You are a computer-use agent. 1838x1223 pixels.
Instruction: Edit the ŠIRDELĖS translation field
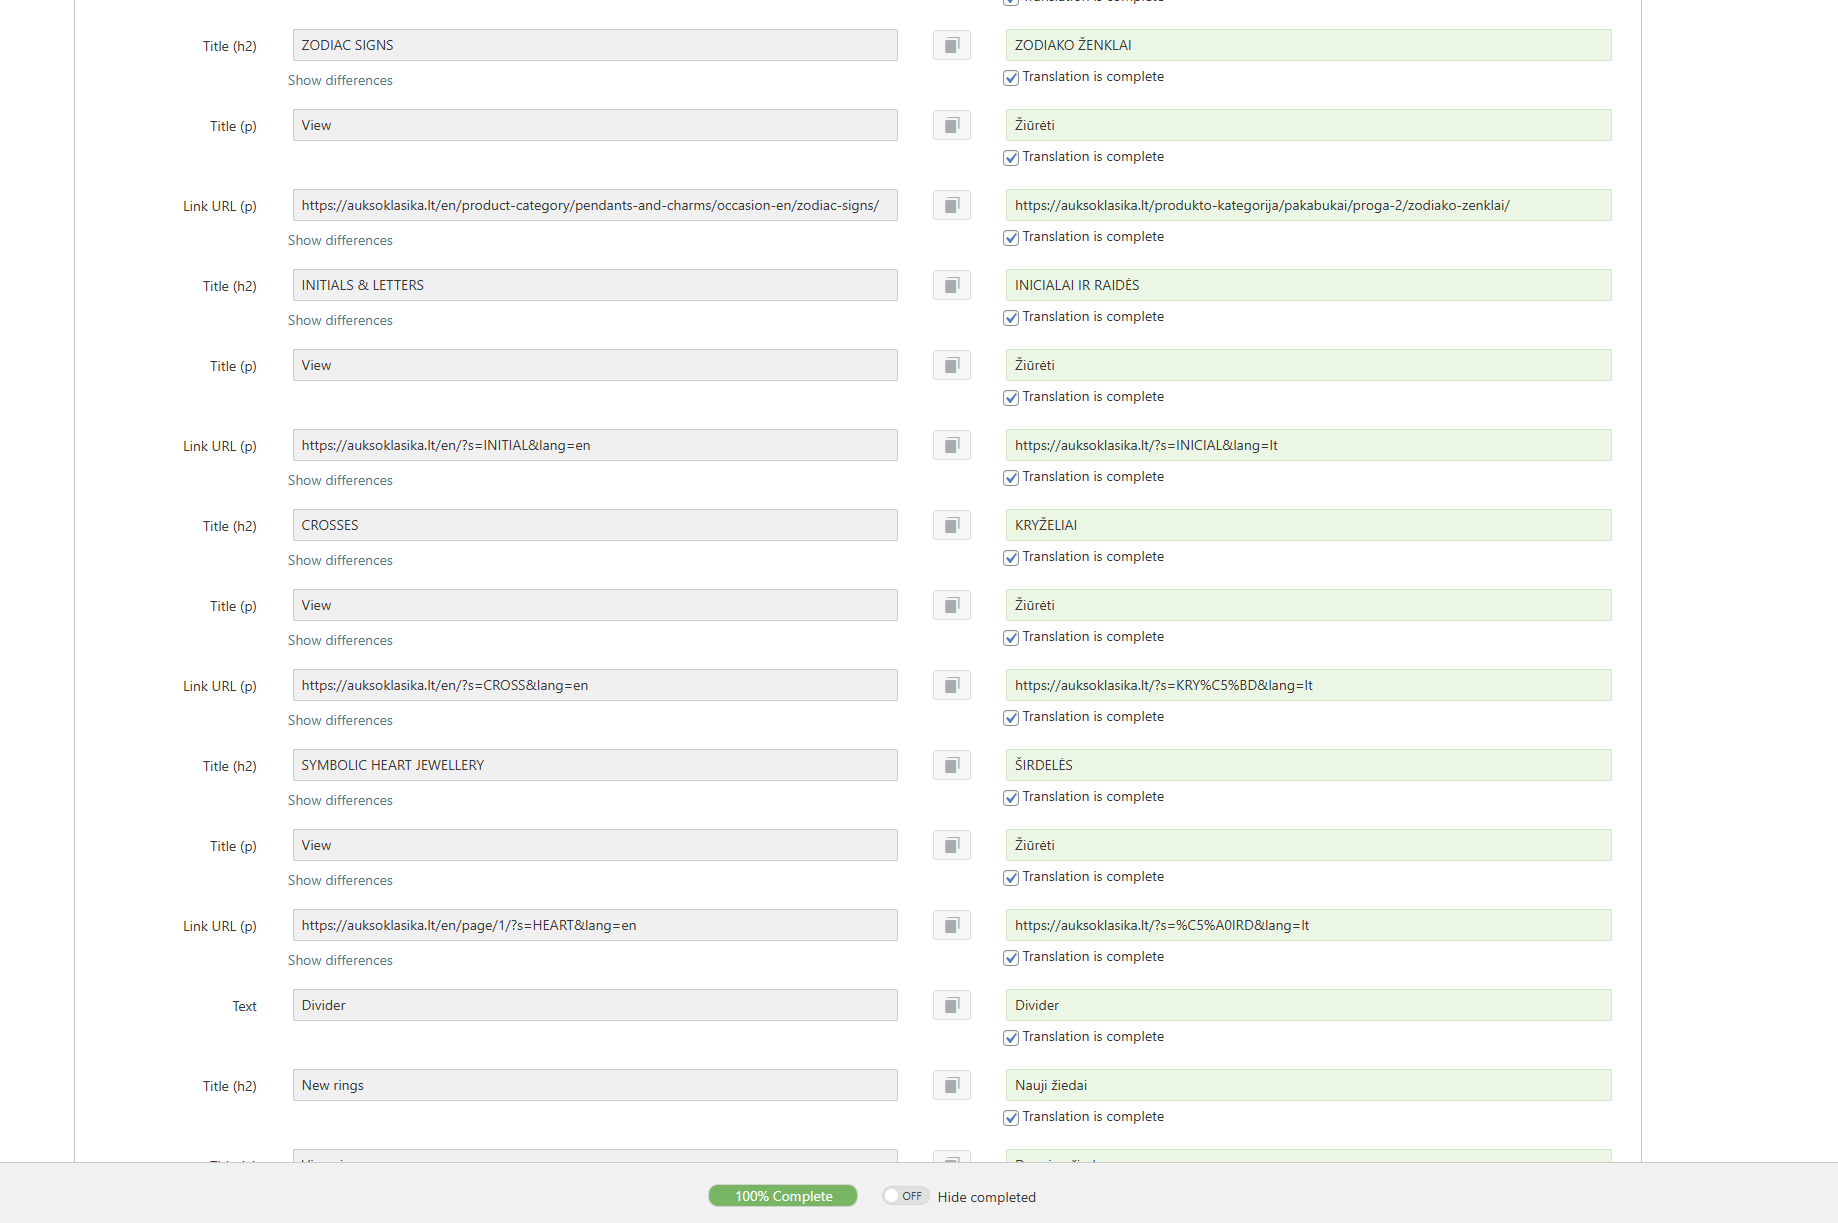pyautogui.click(x=1308, y=765)
